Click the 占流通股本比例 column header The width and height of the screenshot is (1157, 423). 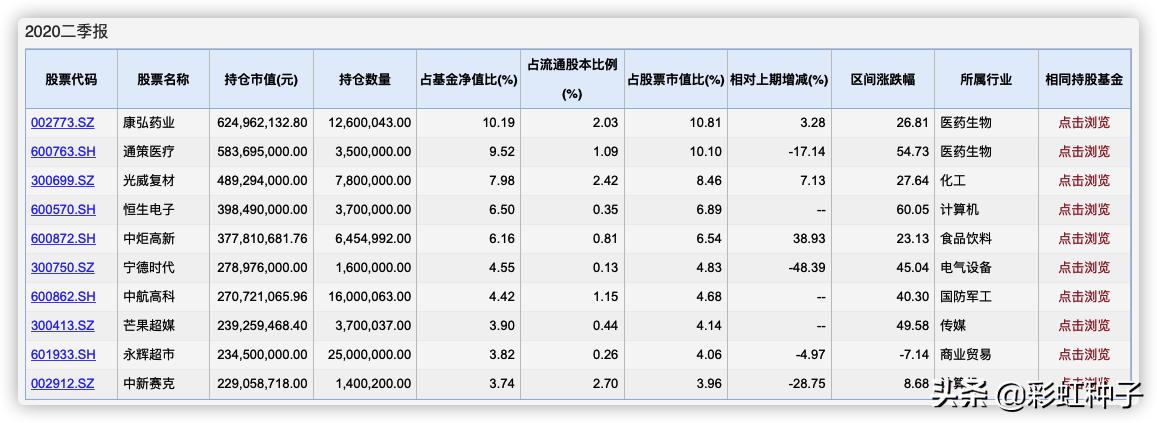pyautogui.click(x=573, y=65)
